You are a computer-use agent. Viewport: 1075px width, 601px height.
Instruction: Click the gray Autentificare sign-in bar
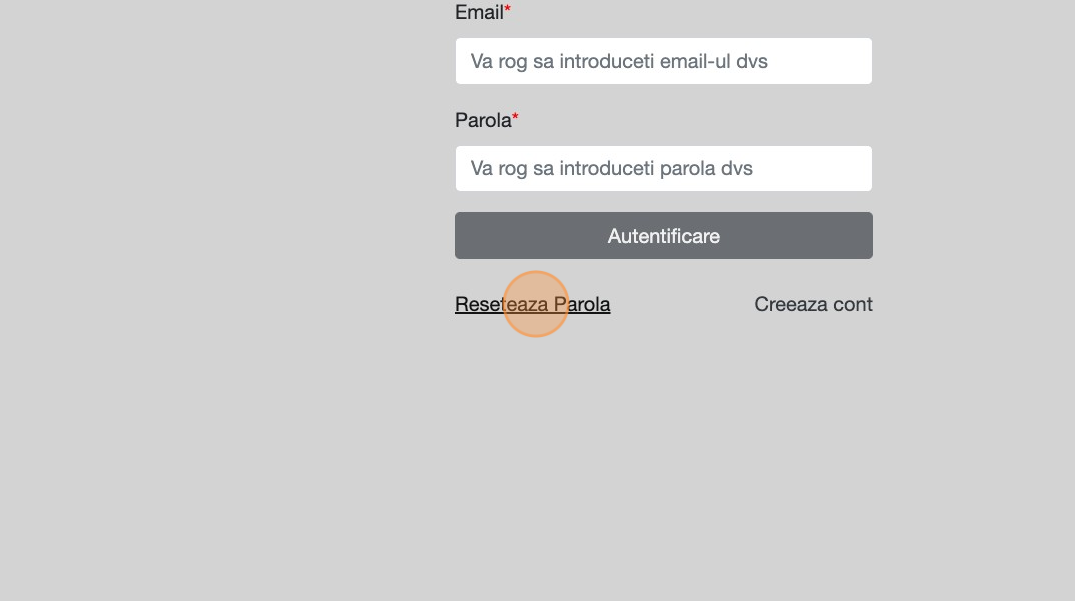coord(663,236)
